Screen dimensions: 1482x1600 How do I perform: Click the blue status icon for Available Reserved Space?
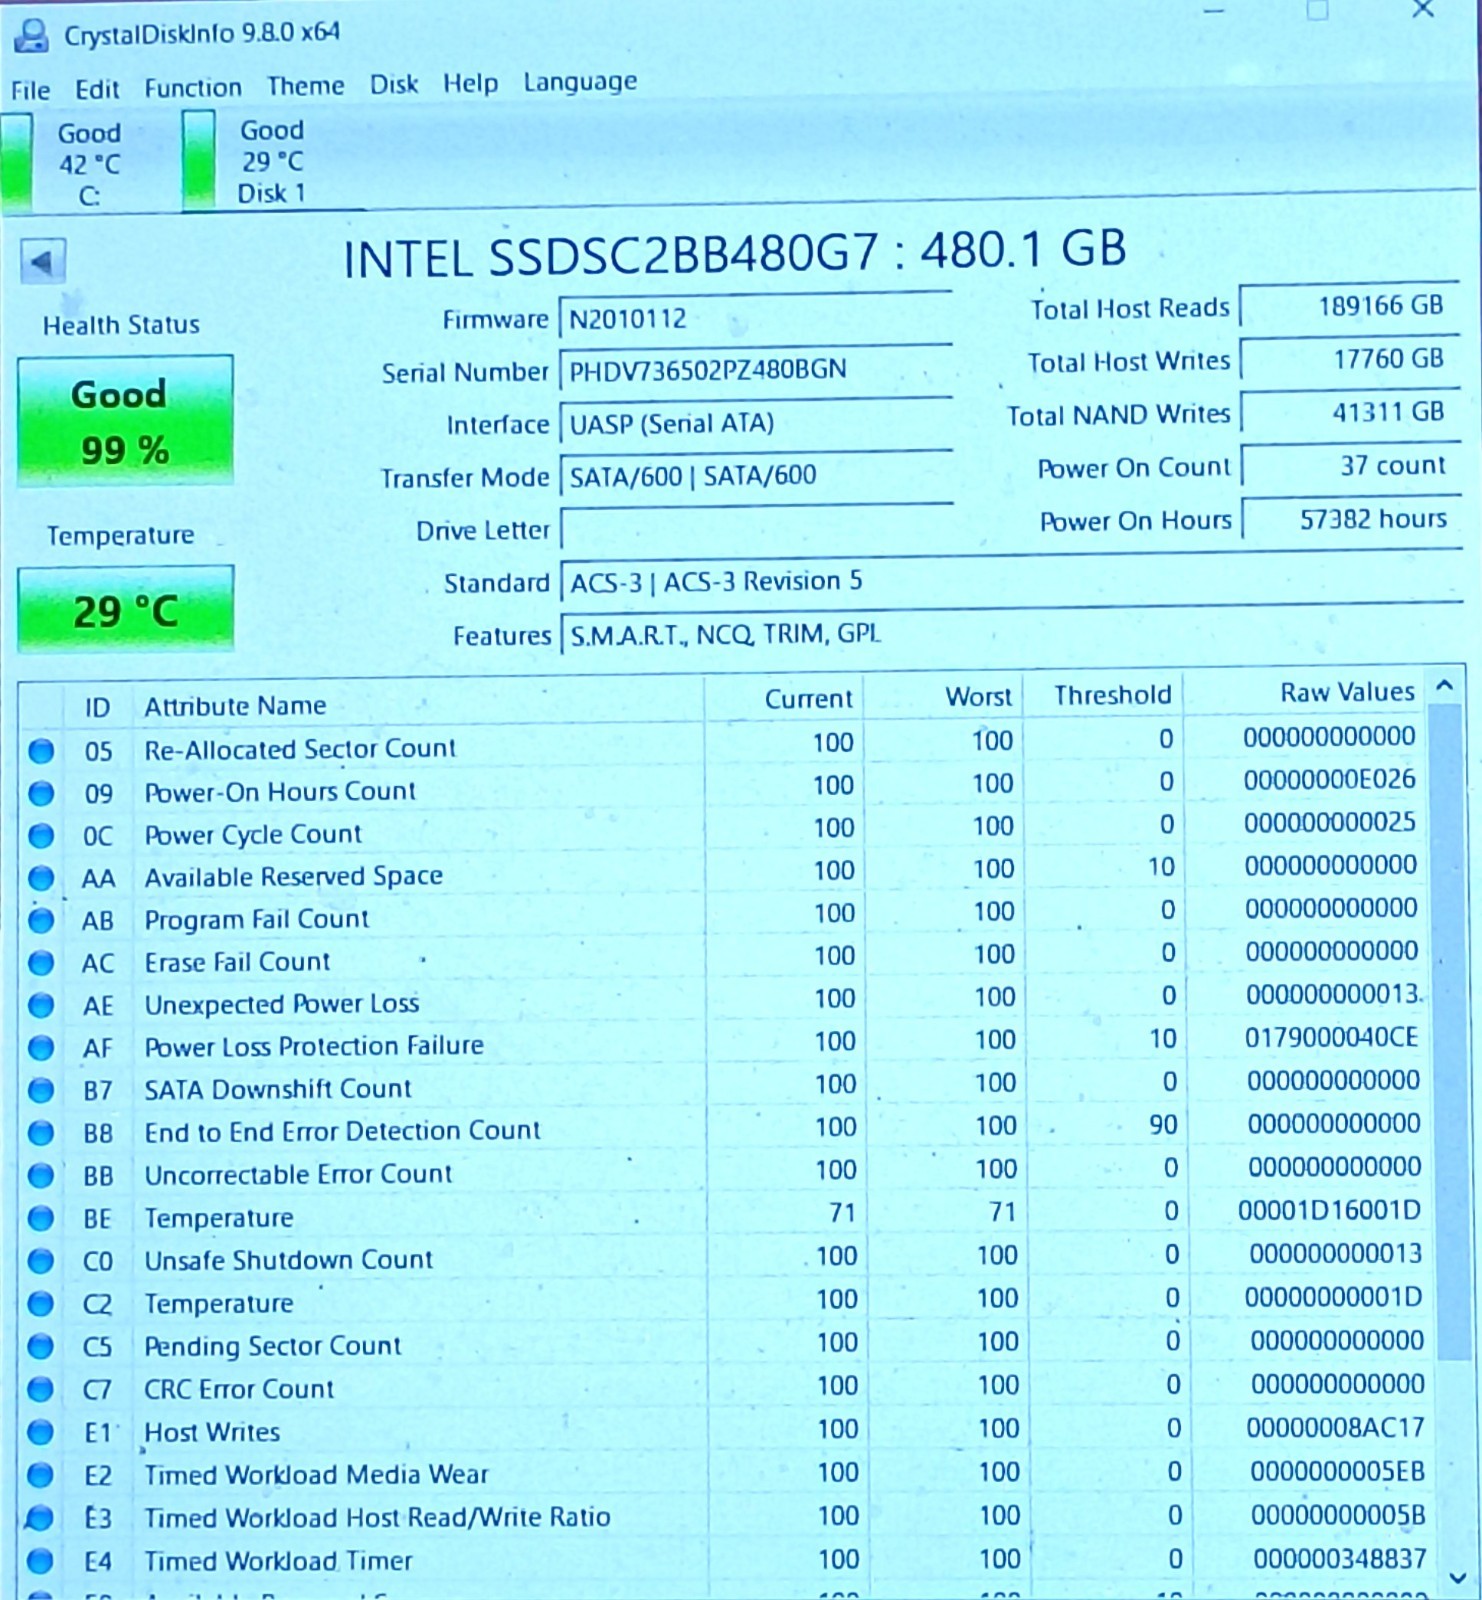[x=41, y=879]
